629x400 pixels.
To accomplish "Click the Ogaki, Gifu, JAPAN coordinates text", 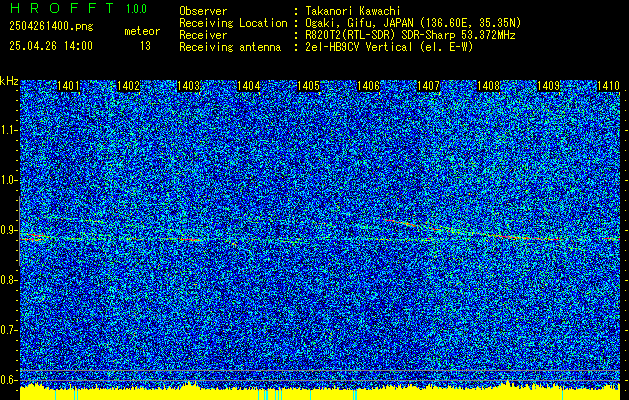I will tap(413, 23).
